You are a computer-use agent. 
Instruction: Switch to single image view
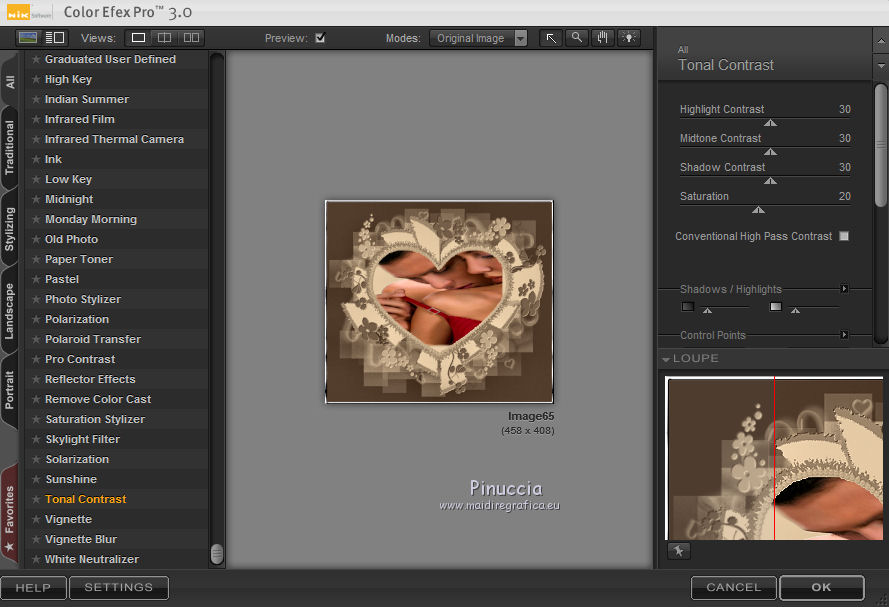(138, 38)
